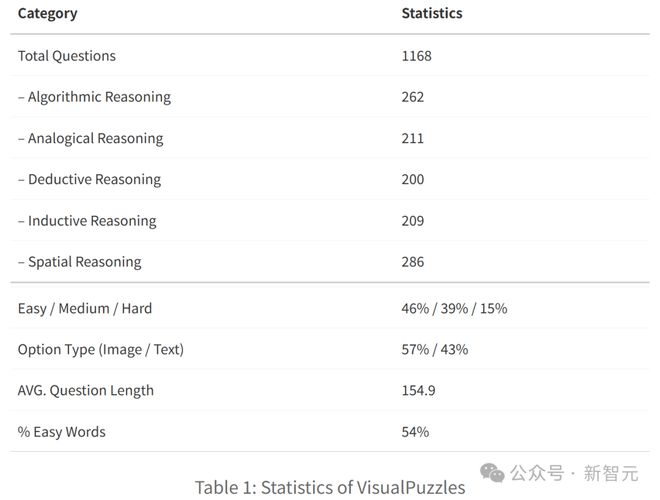
Task: Click the value 1168
Action: point(417,56)
